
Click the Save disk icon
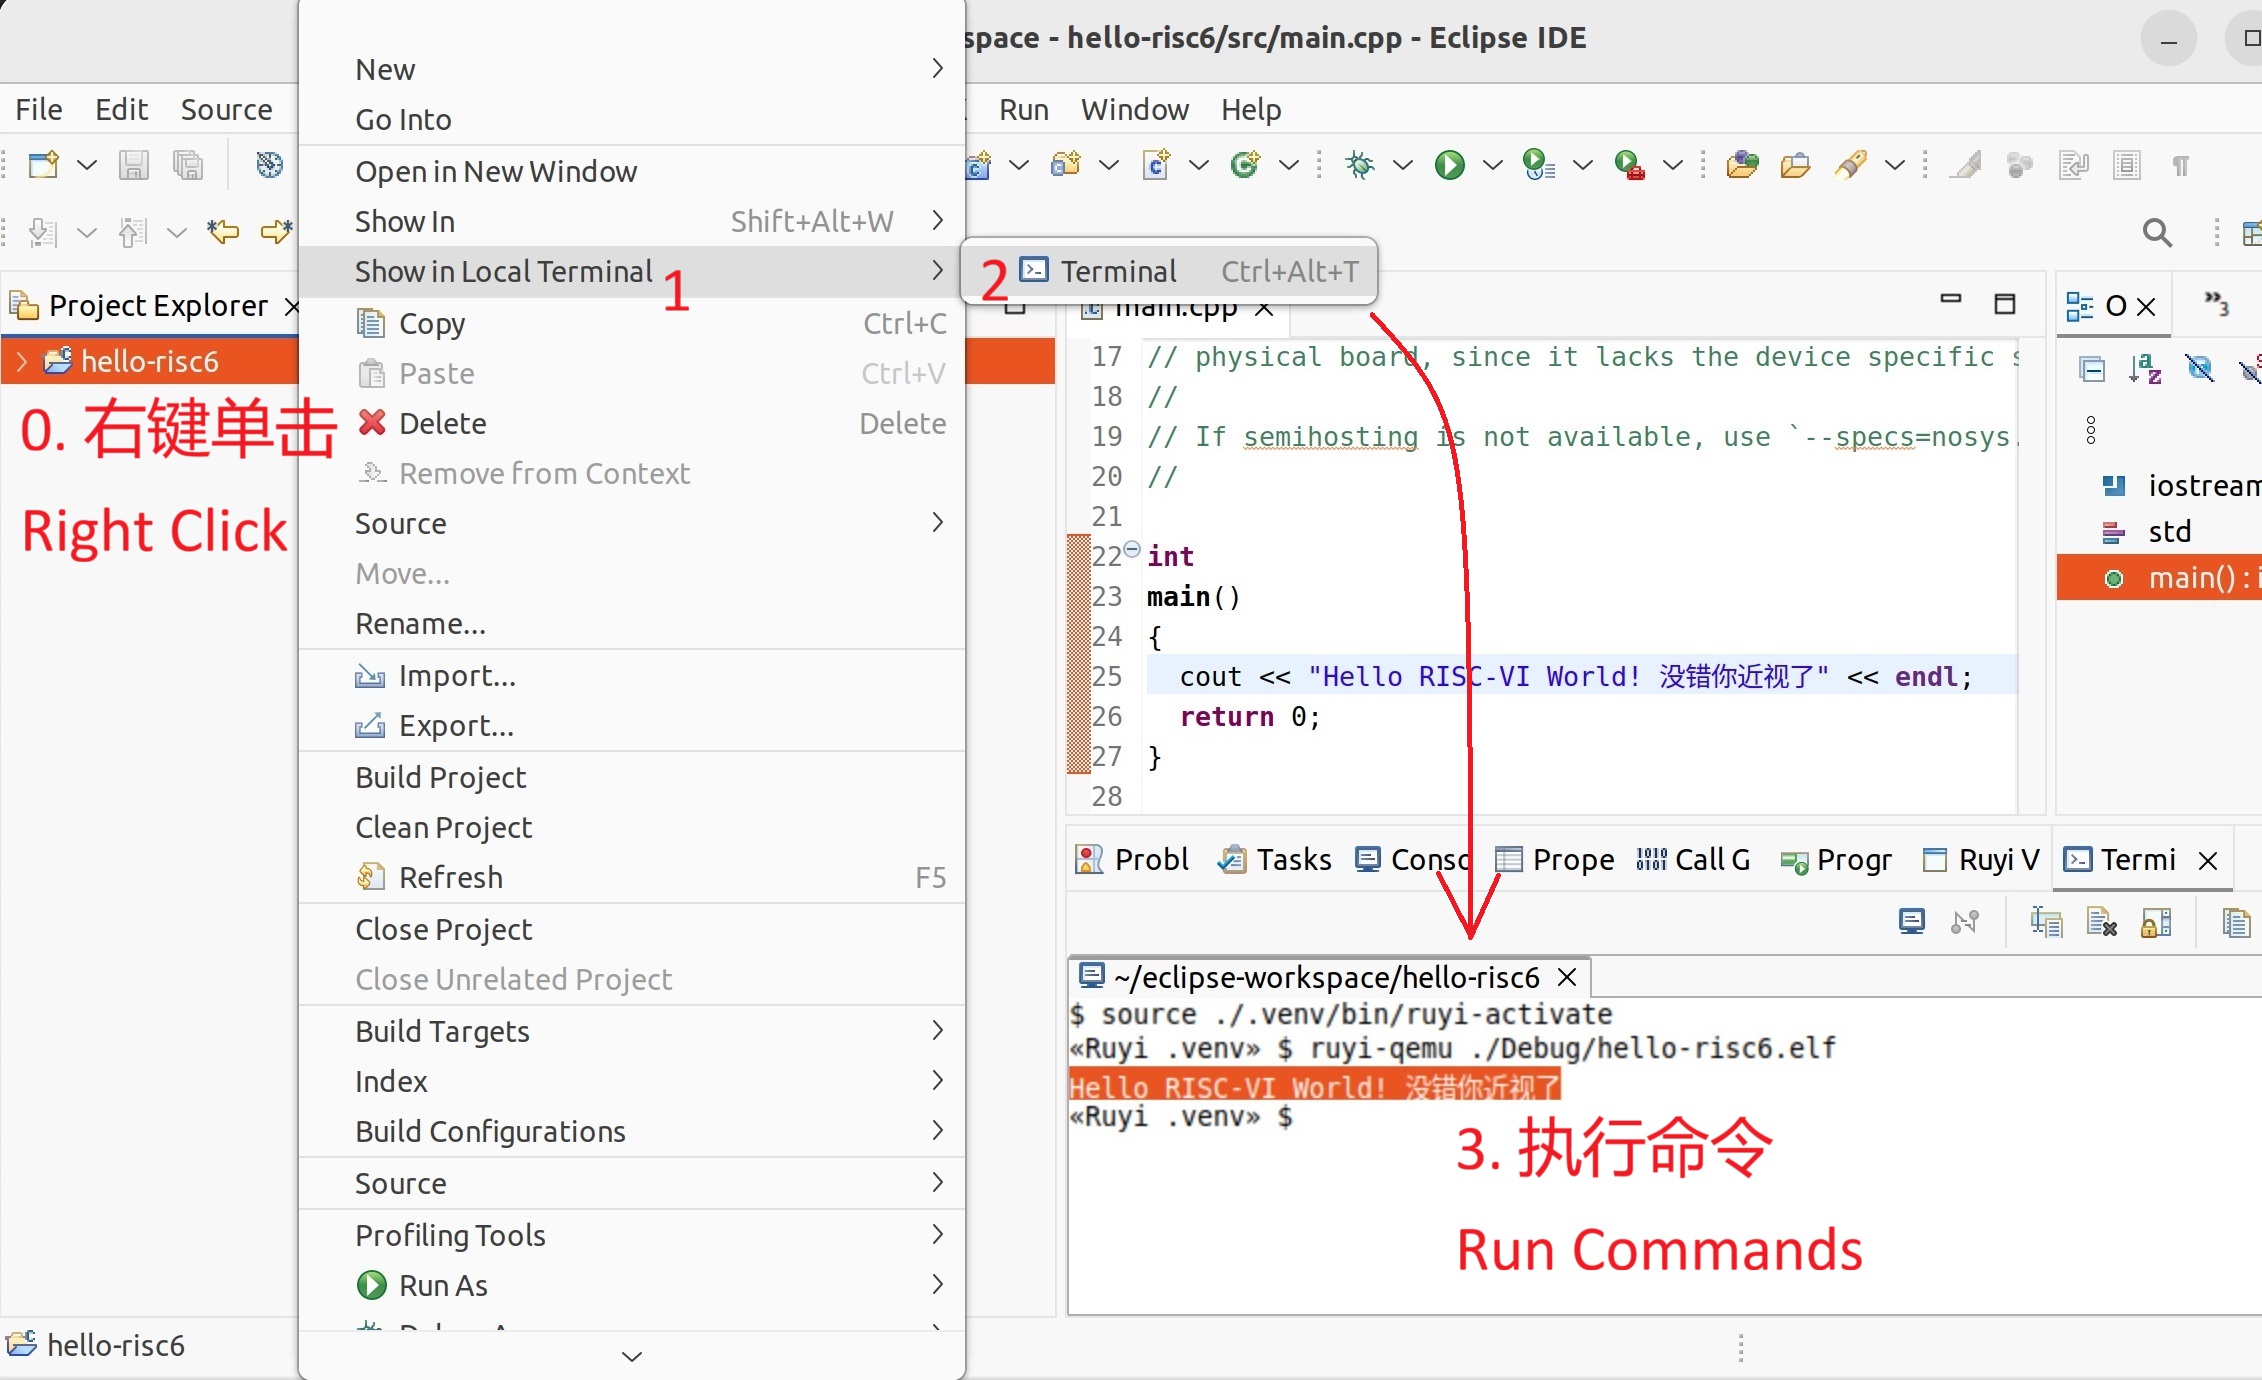tap(133, 165)
